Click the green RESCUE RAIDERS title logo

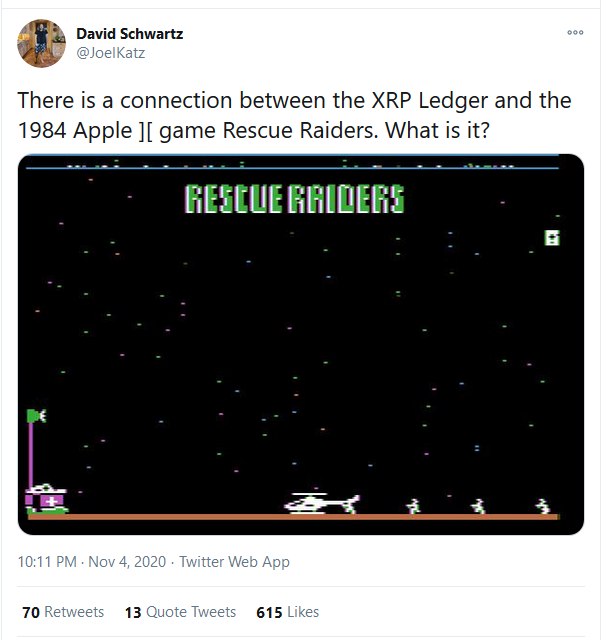294,199
